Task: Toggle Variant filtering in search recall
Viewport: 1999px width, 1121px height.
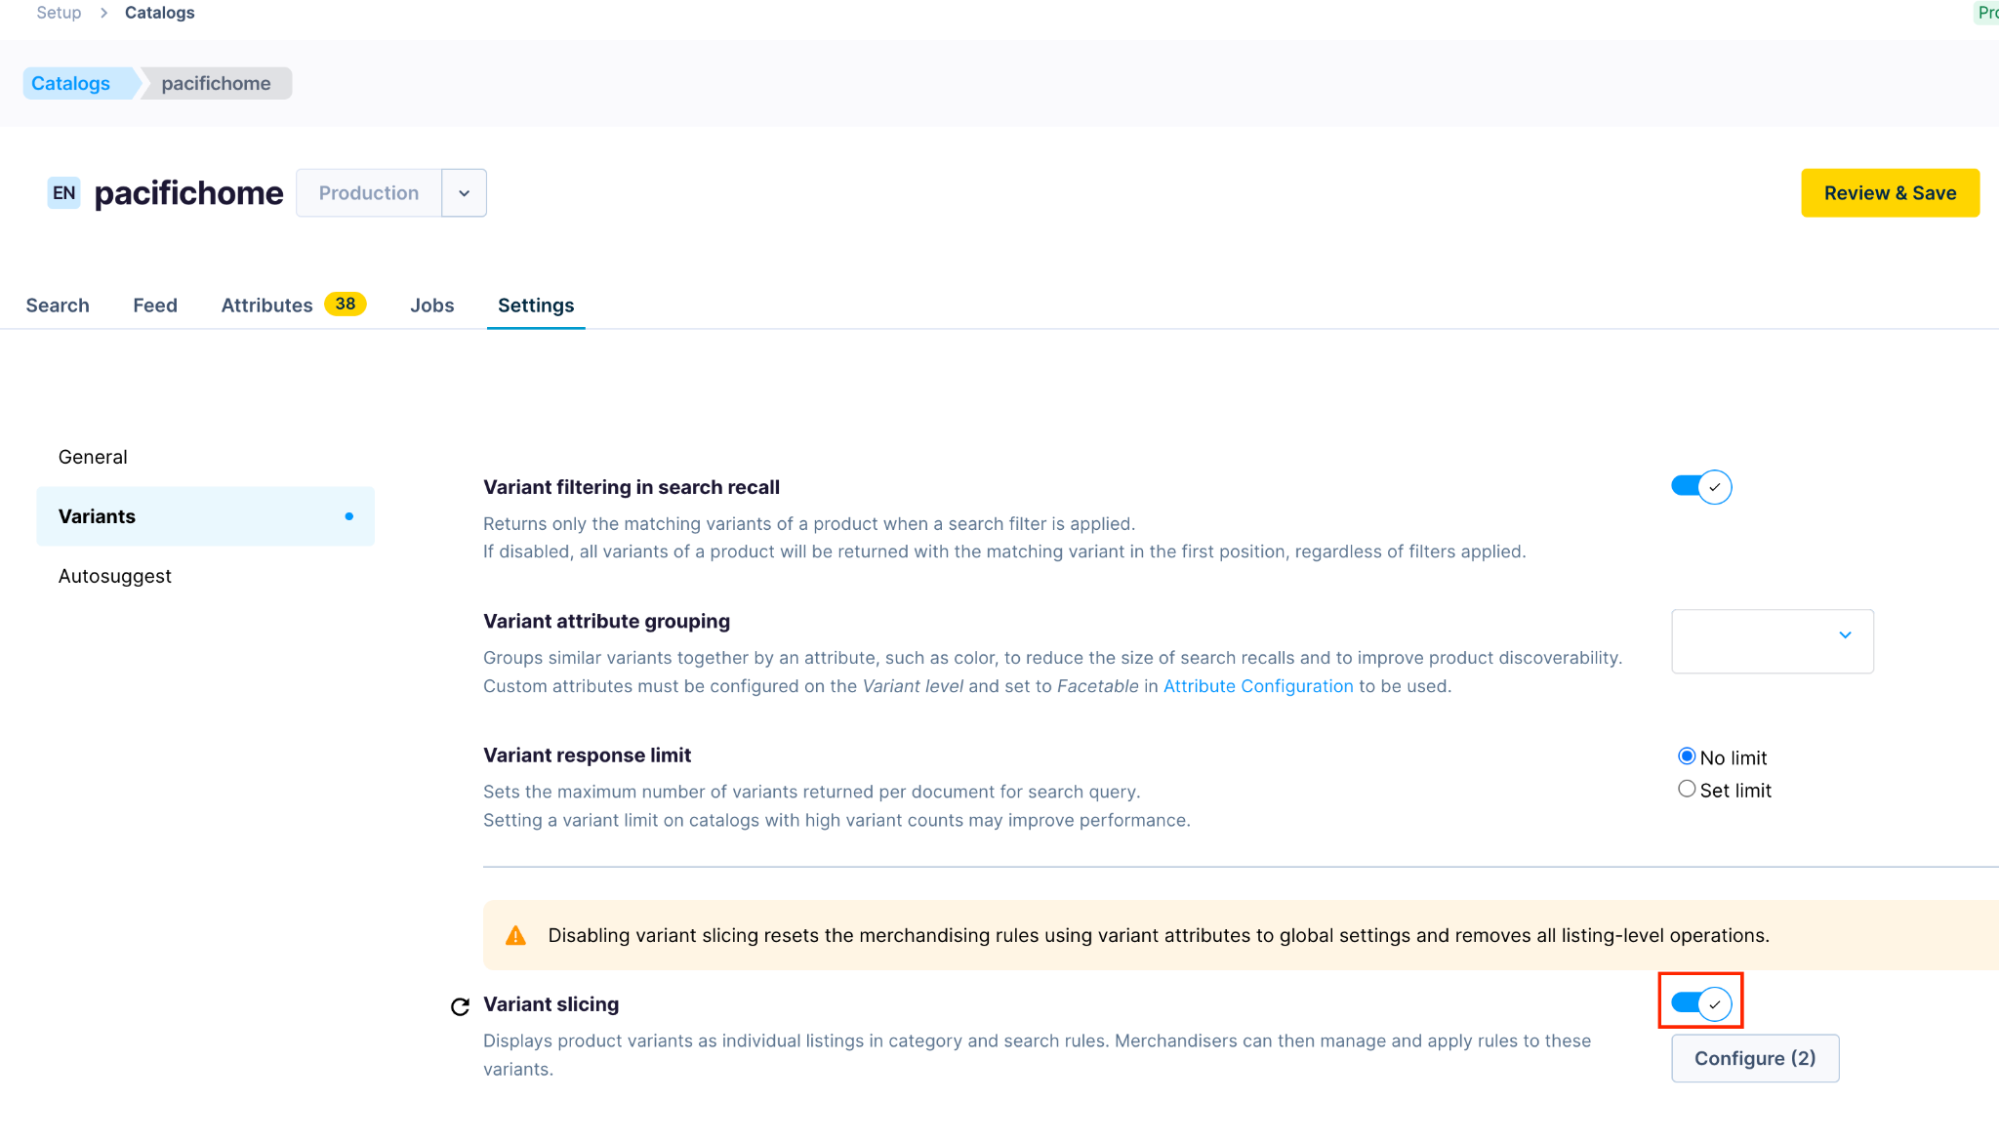Action: (1700, 487)
